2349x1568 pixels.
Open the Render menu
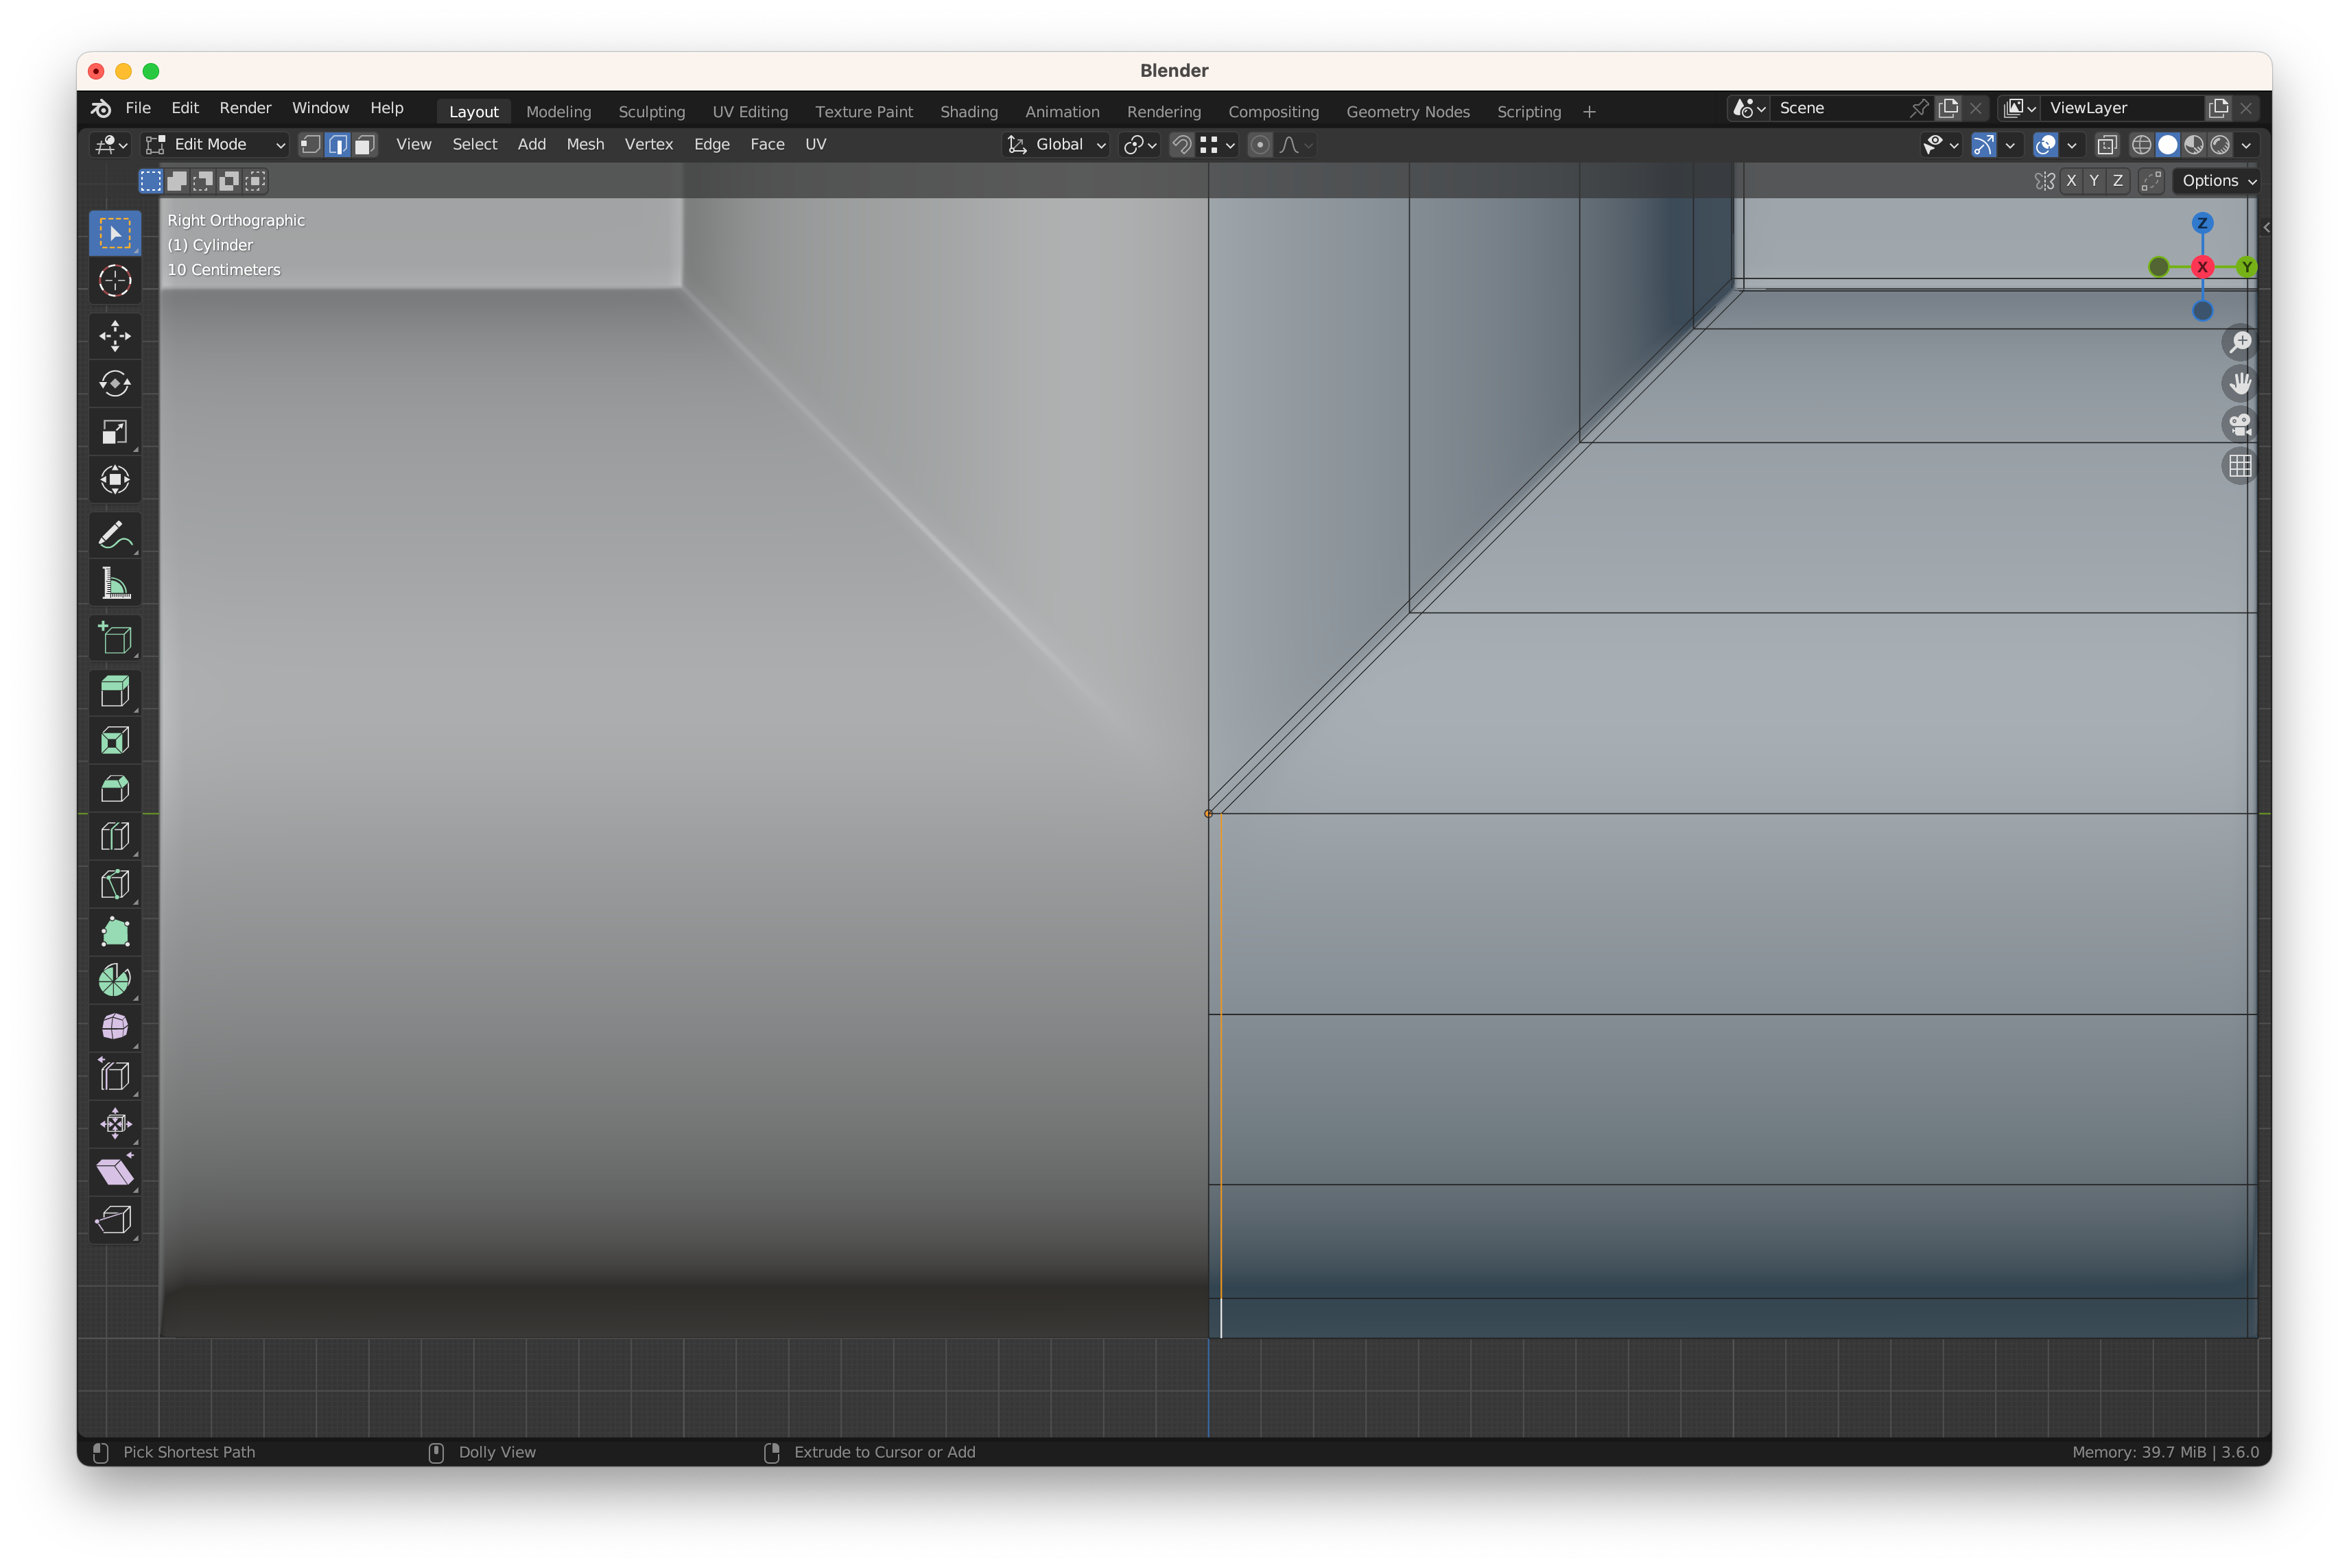[245, 108]
